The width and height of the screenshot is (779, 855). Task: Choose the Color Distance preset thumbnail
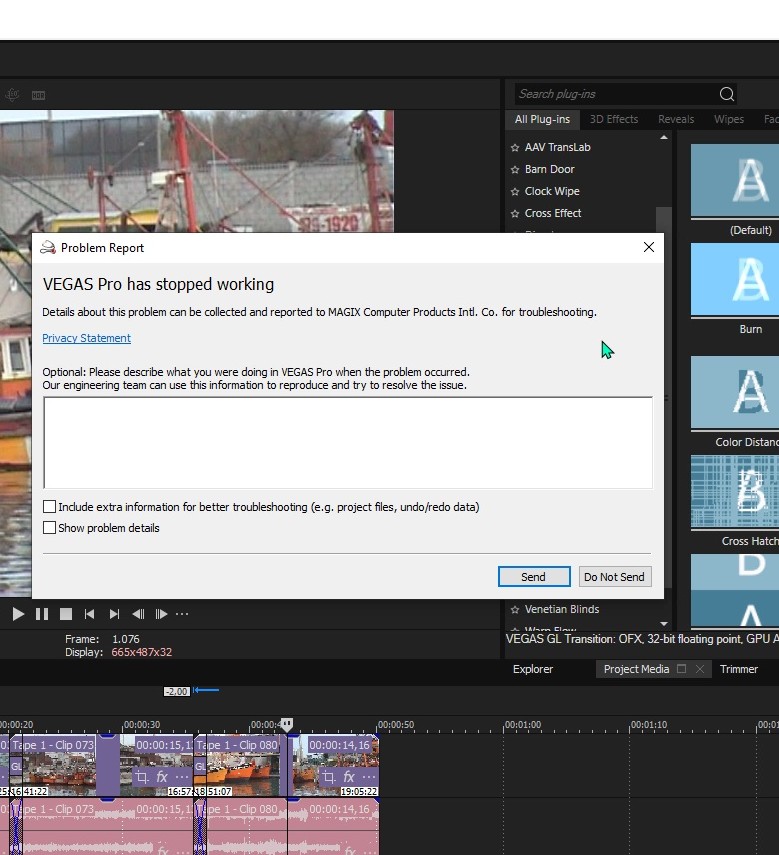[734, 394]
